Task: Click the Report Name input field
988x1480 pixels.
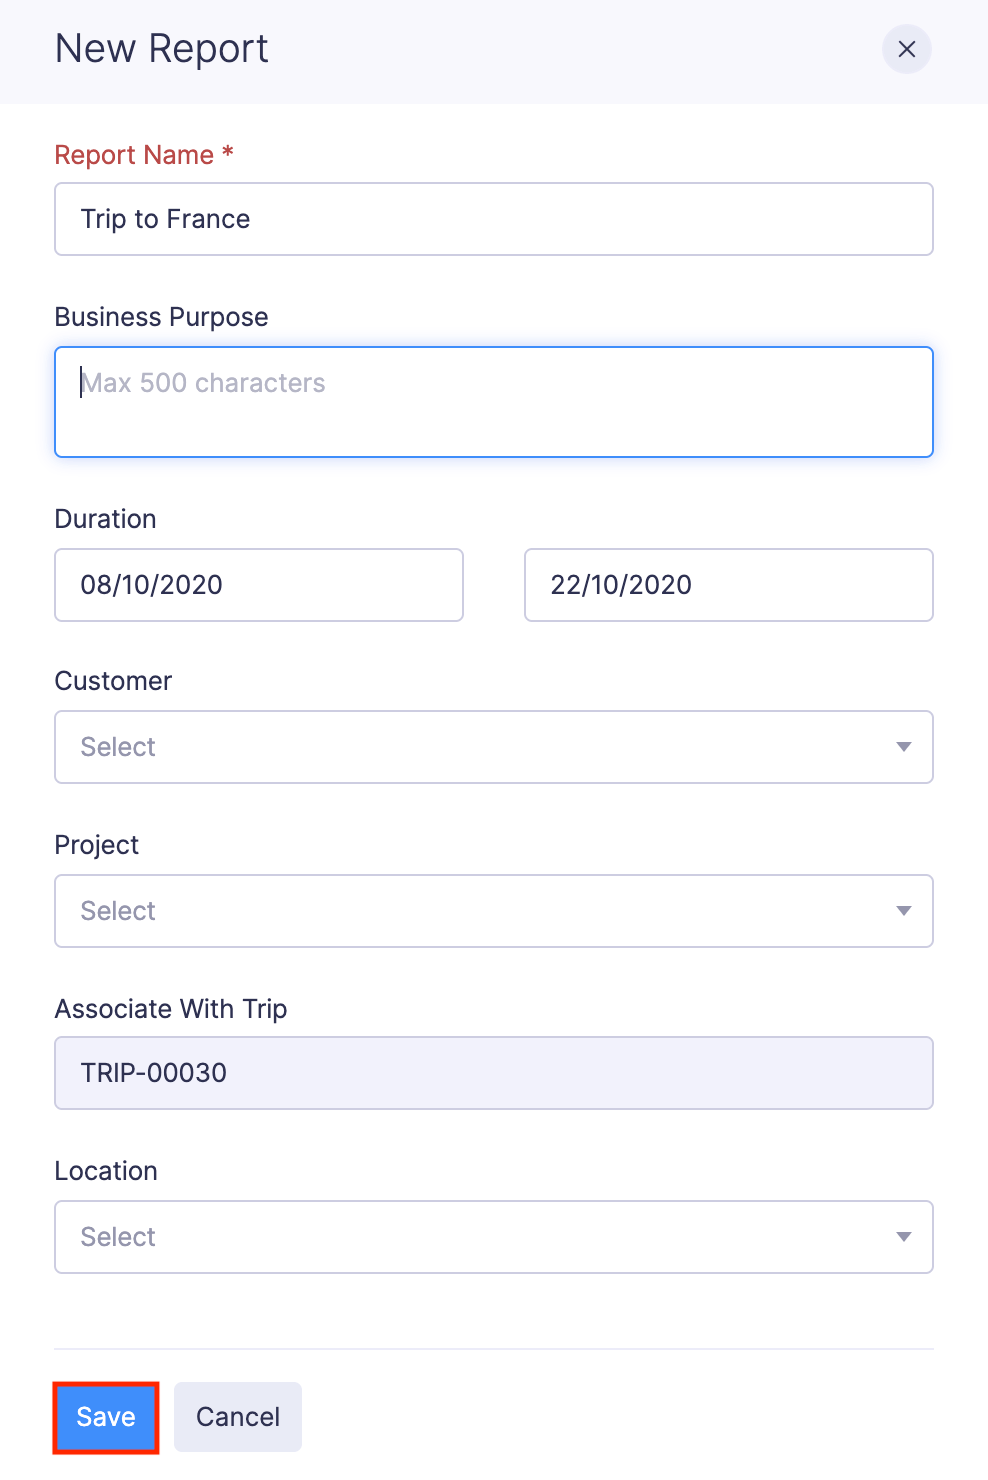Action: pyautogui.click(x=494, y=219)
